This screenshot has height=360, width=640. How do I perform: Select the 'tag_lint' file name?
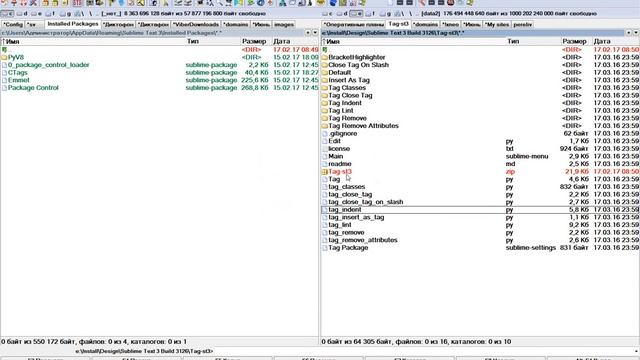click(x=340, y=225)
